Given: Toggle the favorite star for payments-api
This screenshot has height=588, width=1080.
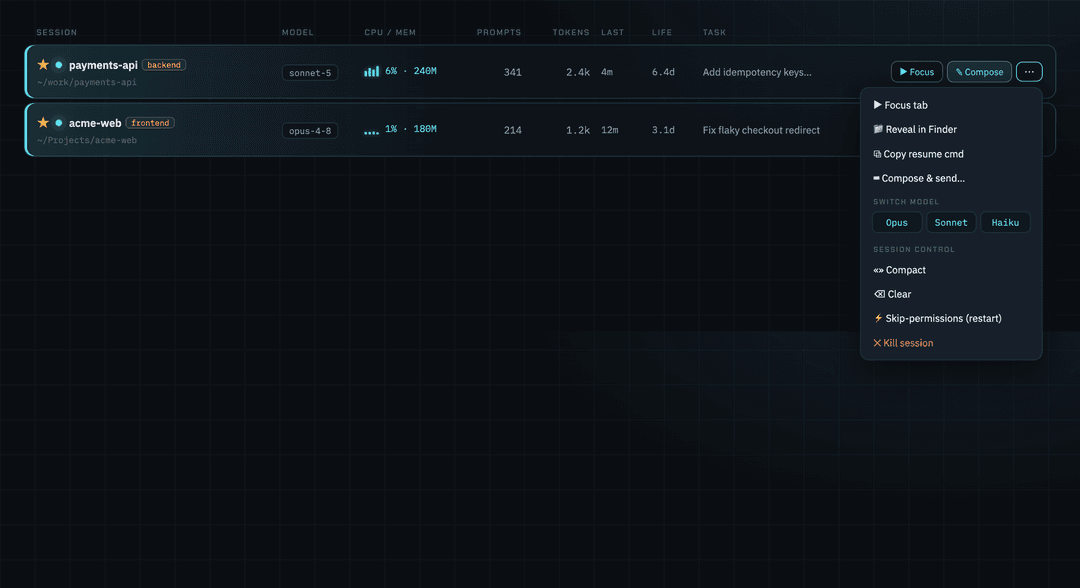Looking at the screenshot, I should coord(43,65).
